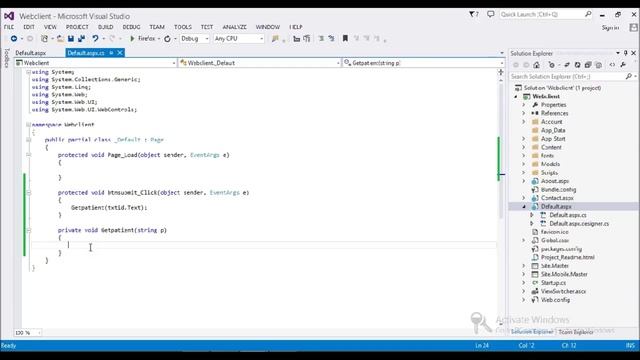Expand the References node
The height and width of the screenshot is (360, 640).
pyautogui.click(x=524, y=113)
